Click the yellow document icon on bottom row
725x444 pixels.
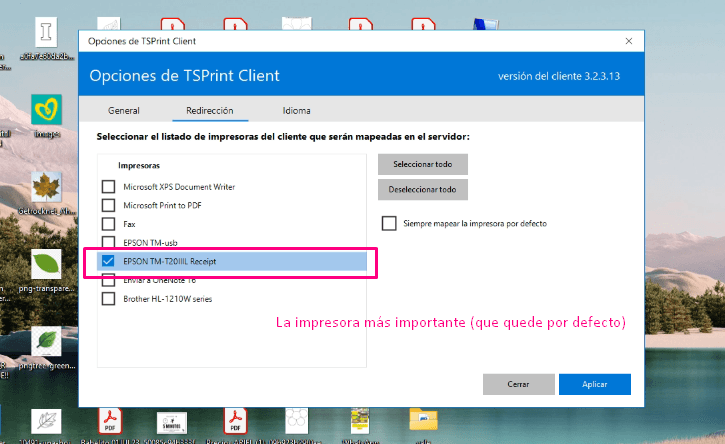(360, 420)
